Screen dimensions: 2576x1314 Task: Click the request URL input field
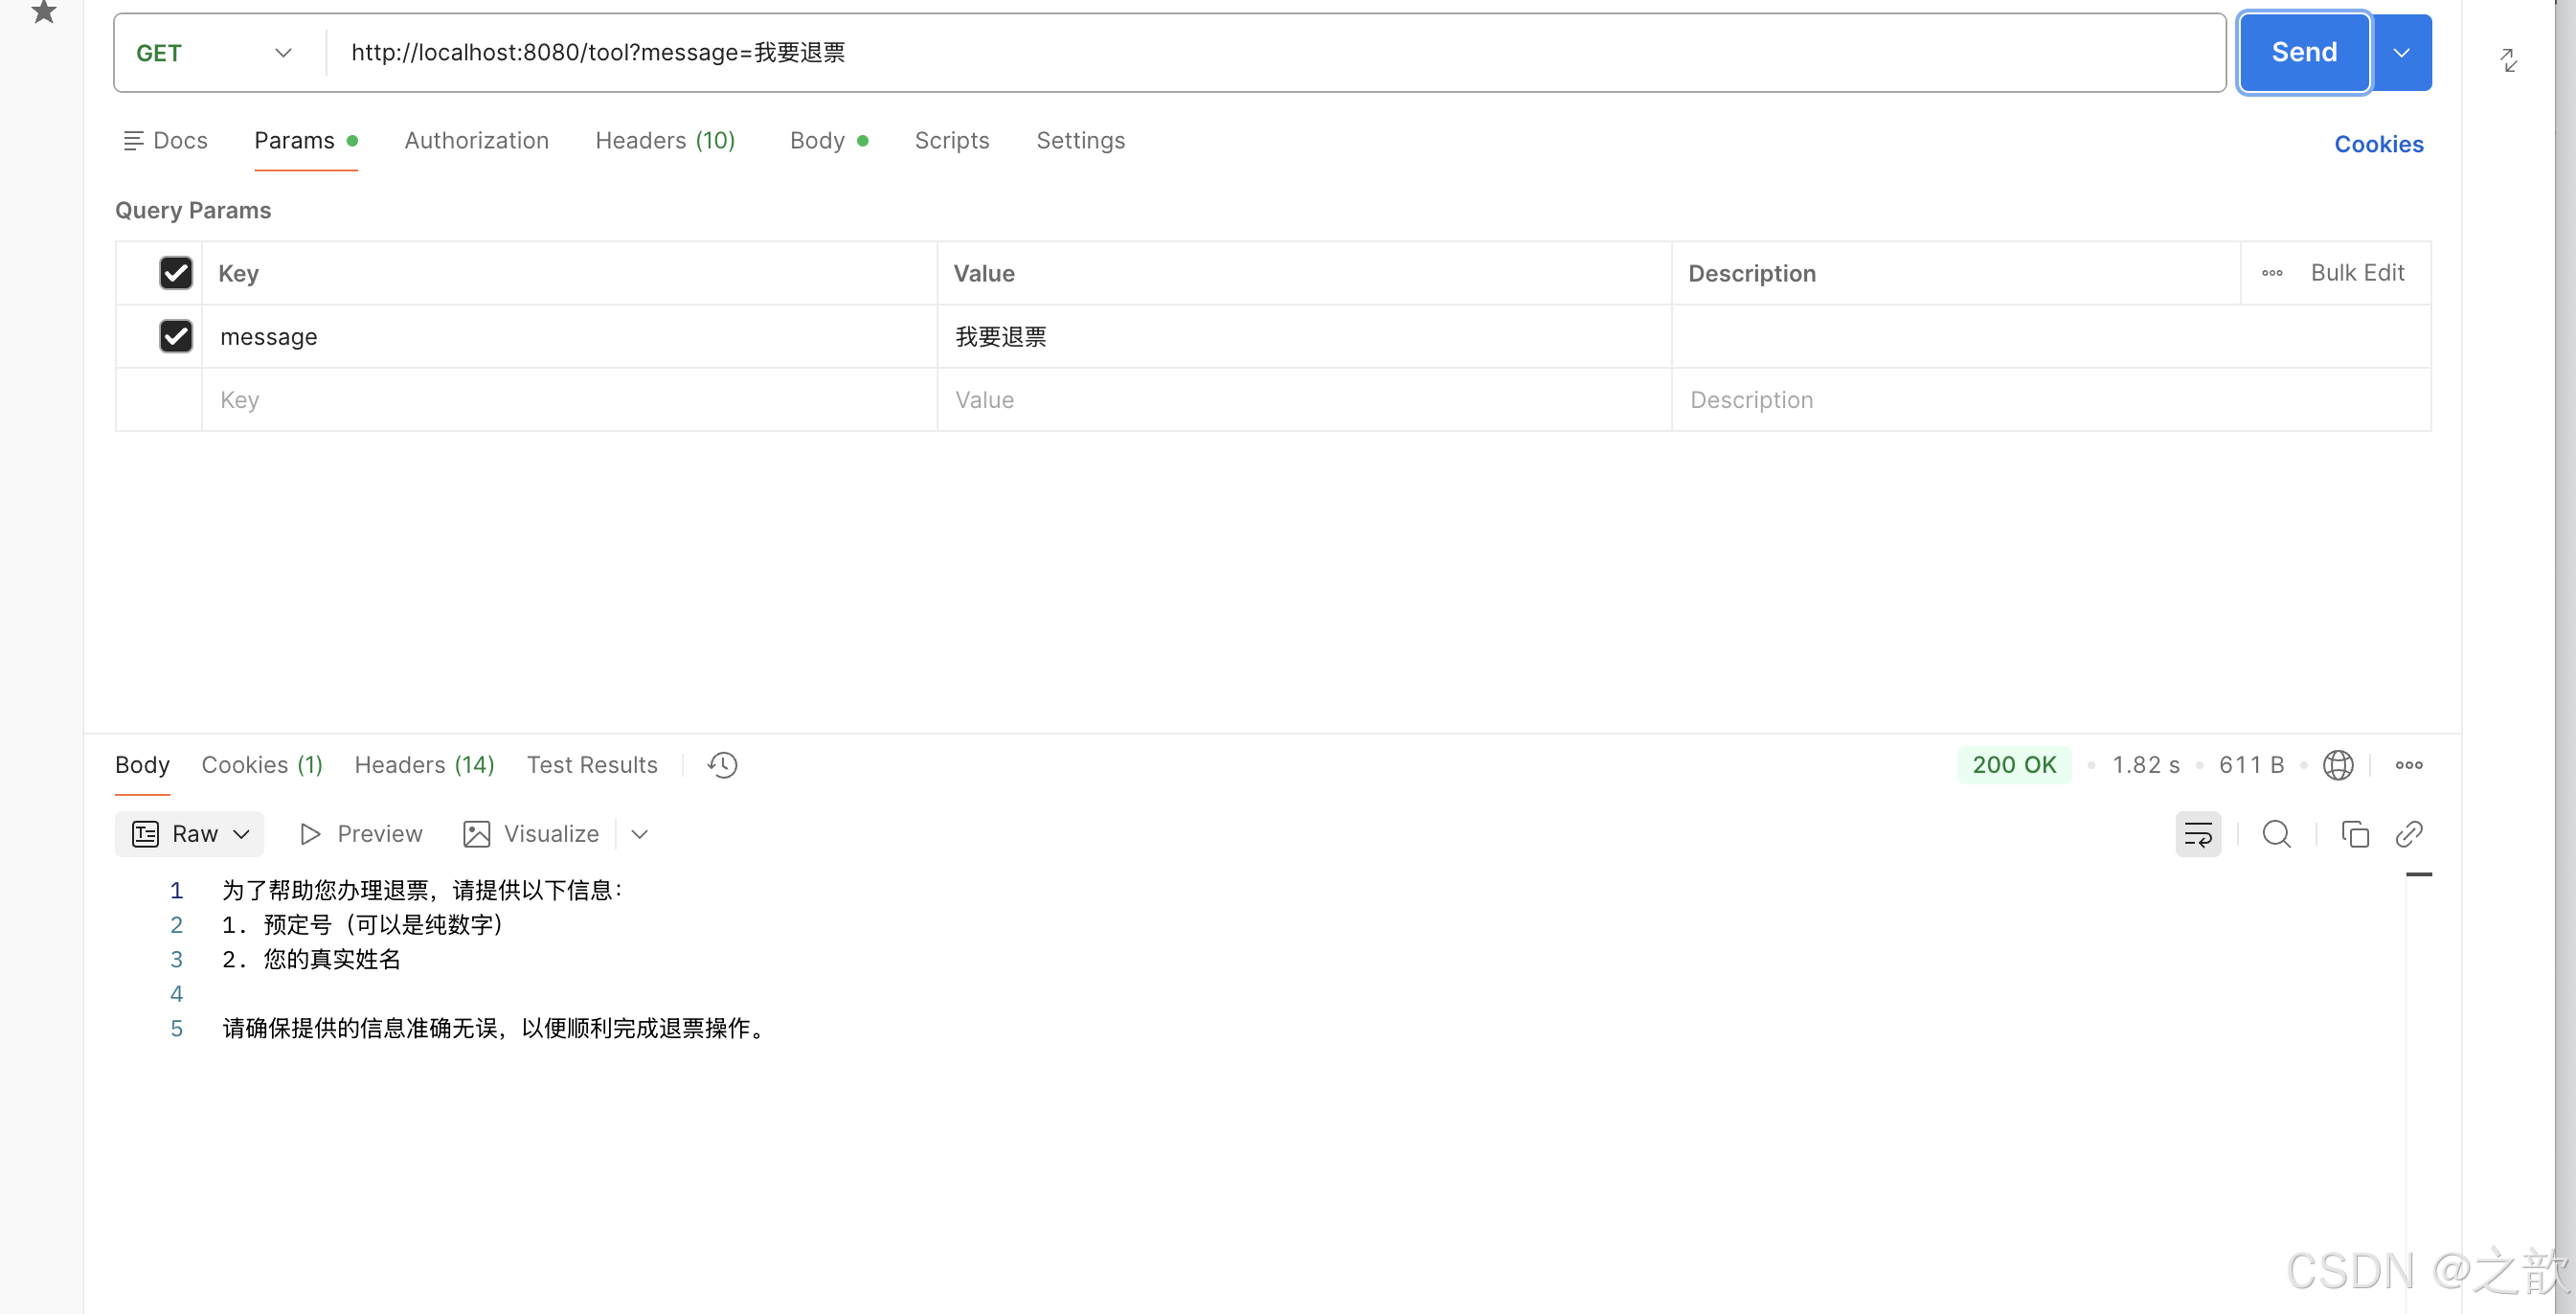pos(1270,53)
